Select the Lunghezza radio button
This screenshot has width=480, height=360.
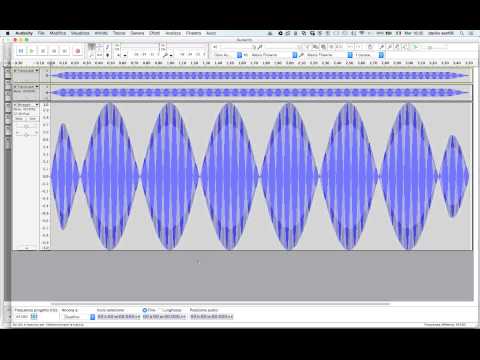tap(161, 310)
